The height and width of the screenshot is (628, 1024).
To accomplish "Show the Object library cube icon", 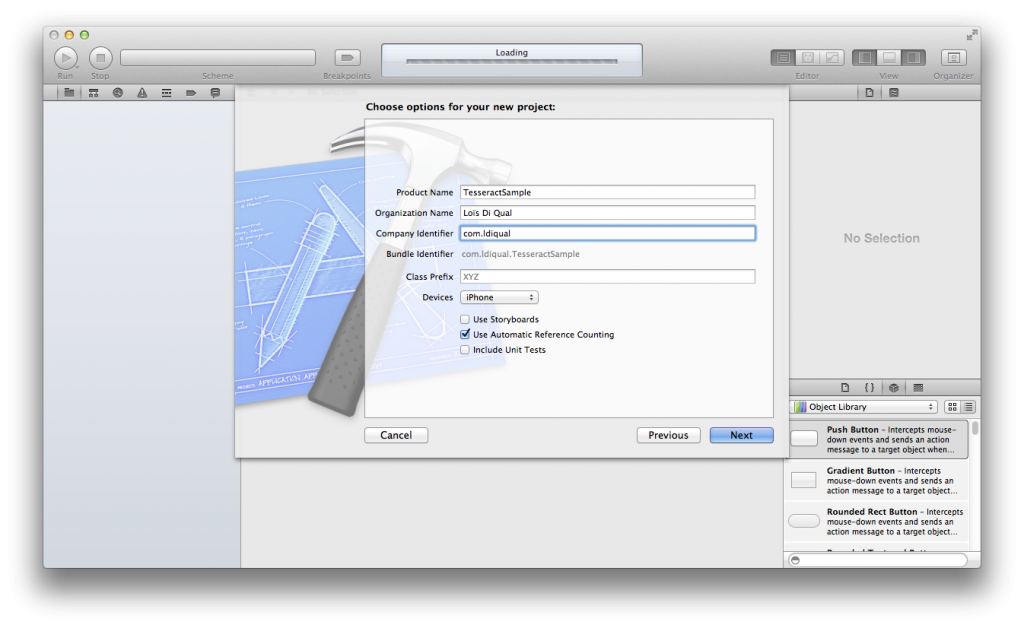I will point(894,388).
